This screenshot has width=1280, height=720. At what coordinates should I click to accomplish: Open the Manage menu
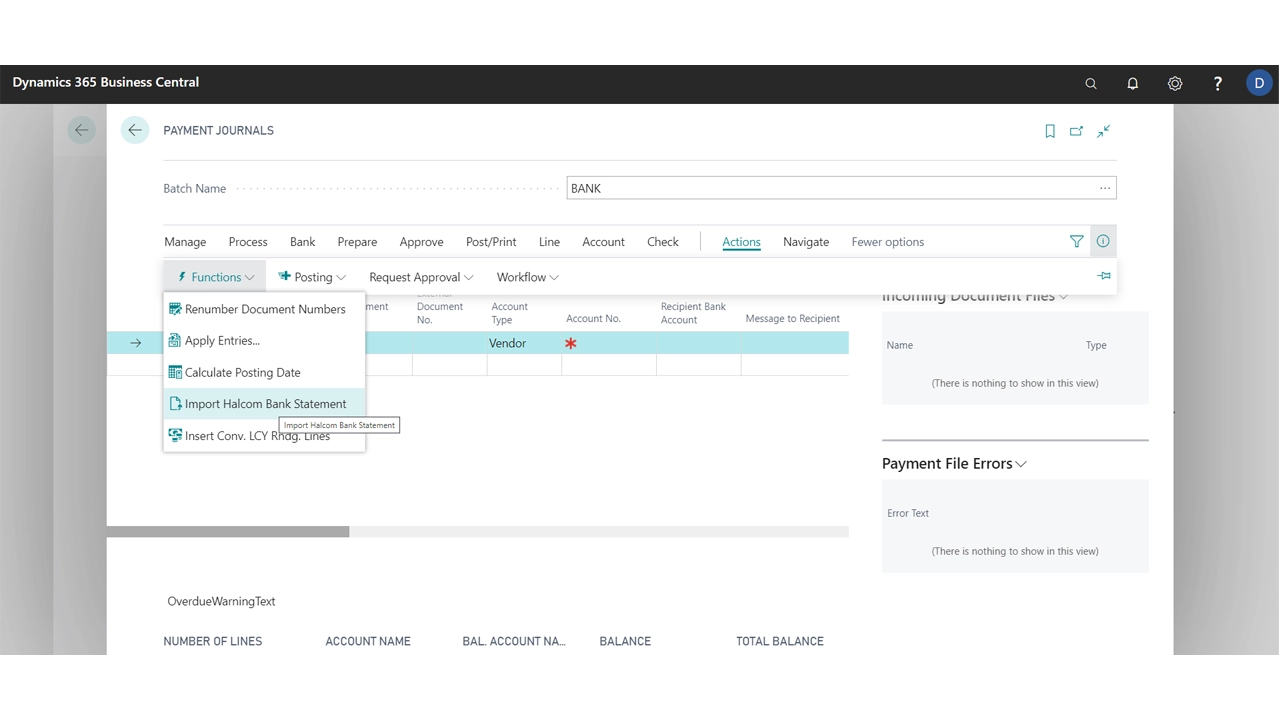(185, 242)
